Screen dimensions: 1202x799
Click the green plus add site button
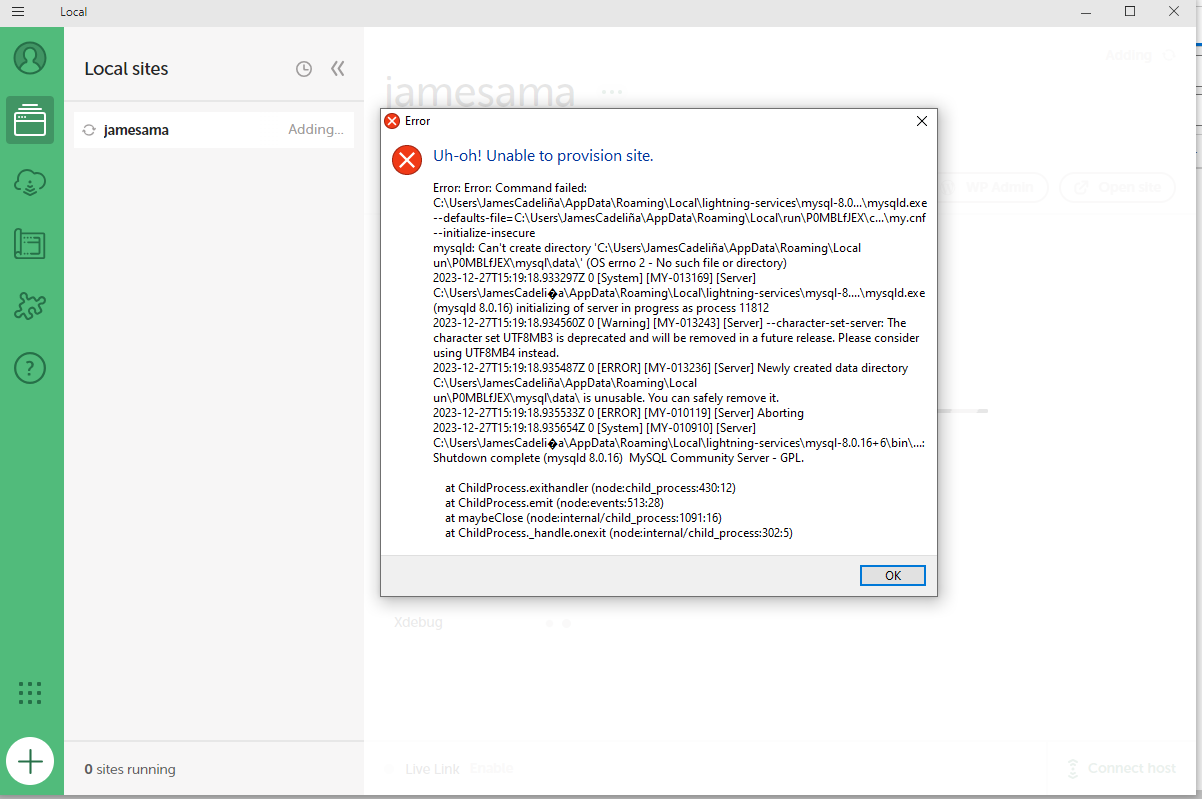[30, 762]
